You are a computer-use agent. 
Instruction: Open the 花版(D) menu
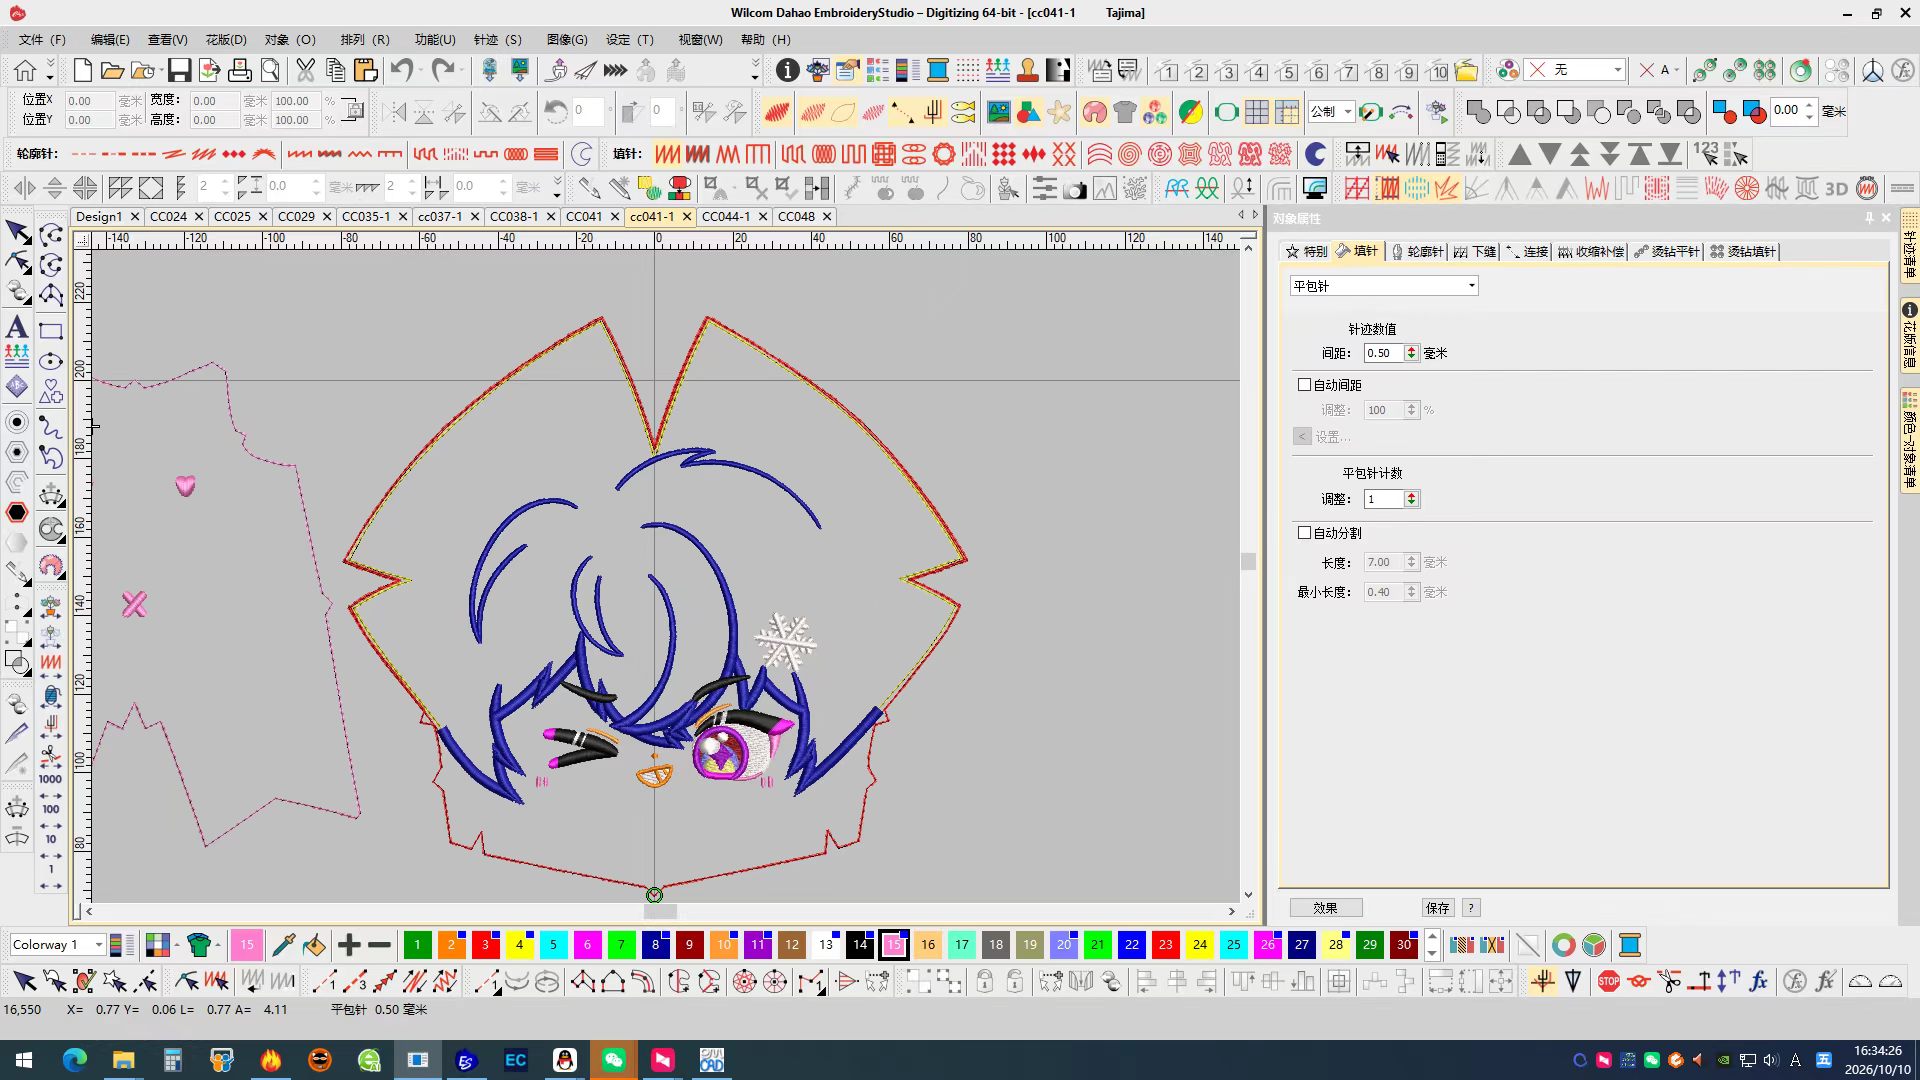click(226, 40)
